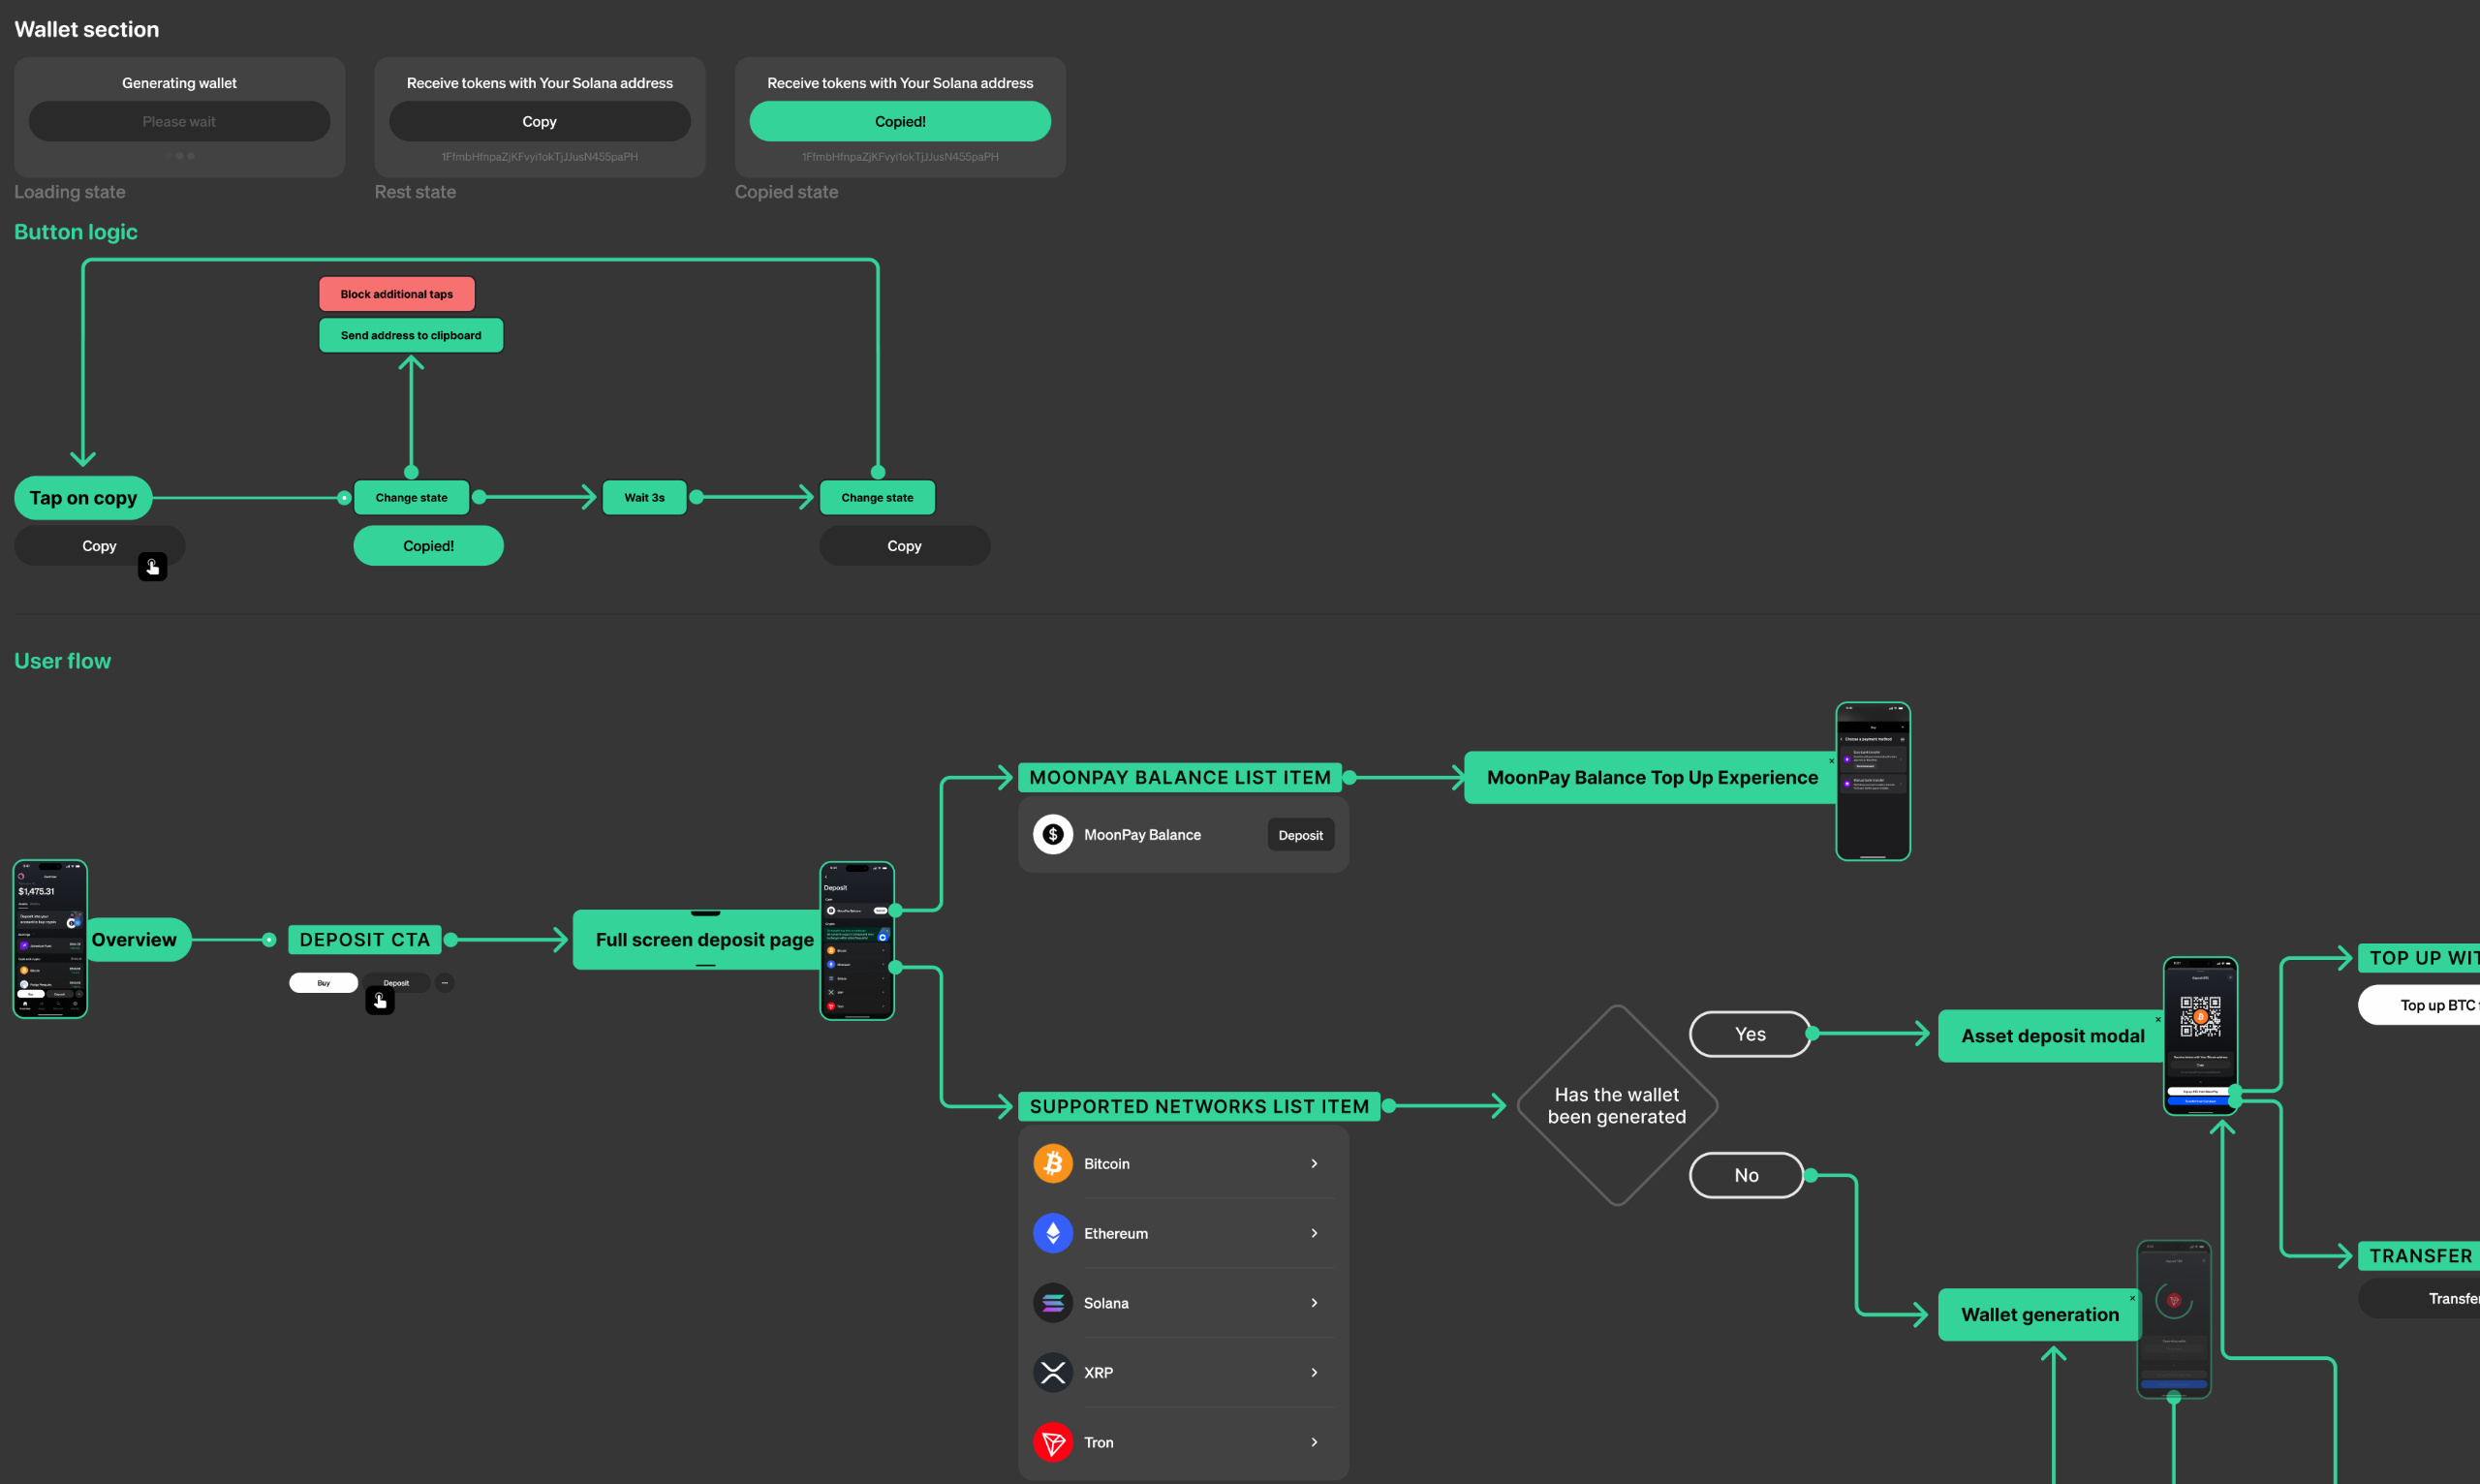This screenshot has height=1484, width=2480.
Task: Click the Solana logo icon
Action: pos(1052,1302)
